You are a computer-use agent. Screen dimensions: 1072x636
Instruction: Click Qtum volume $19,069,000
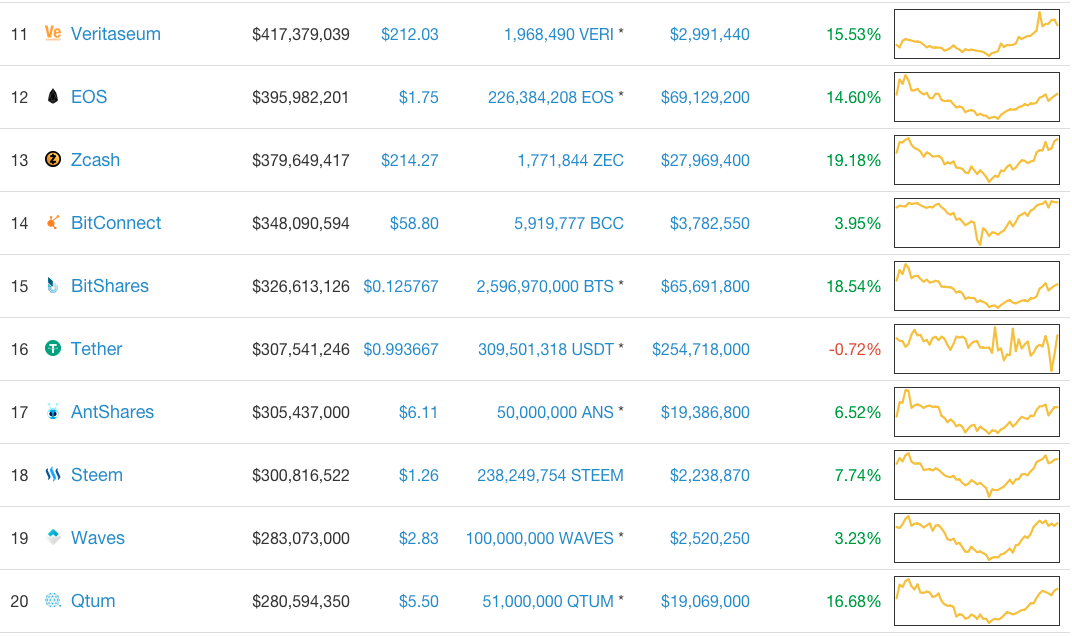pos(705,600)
